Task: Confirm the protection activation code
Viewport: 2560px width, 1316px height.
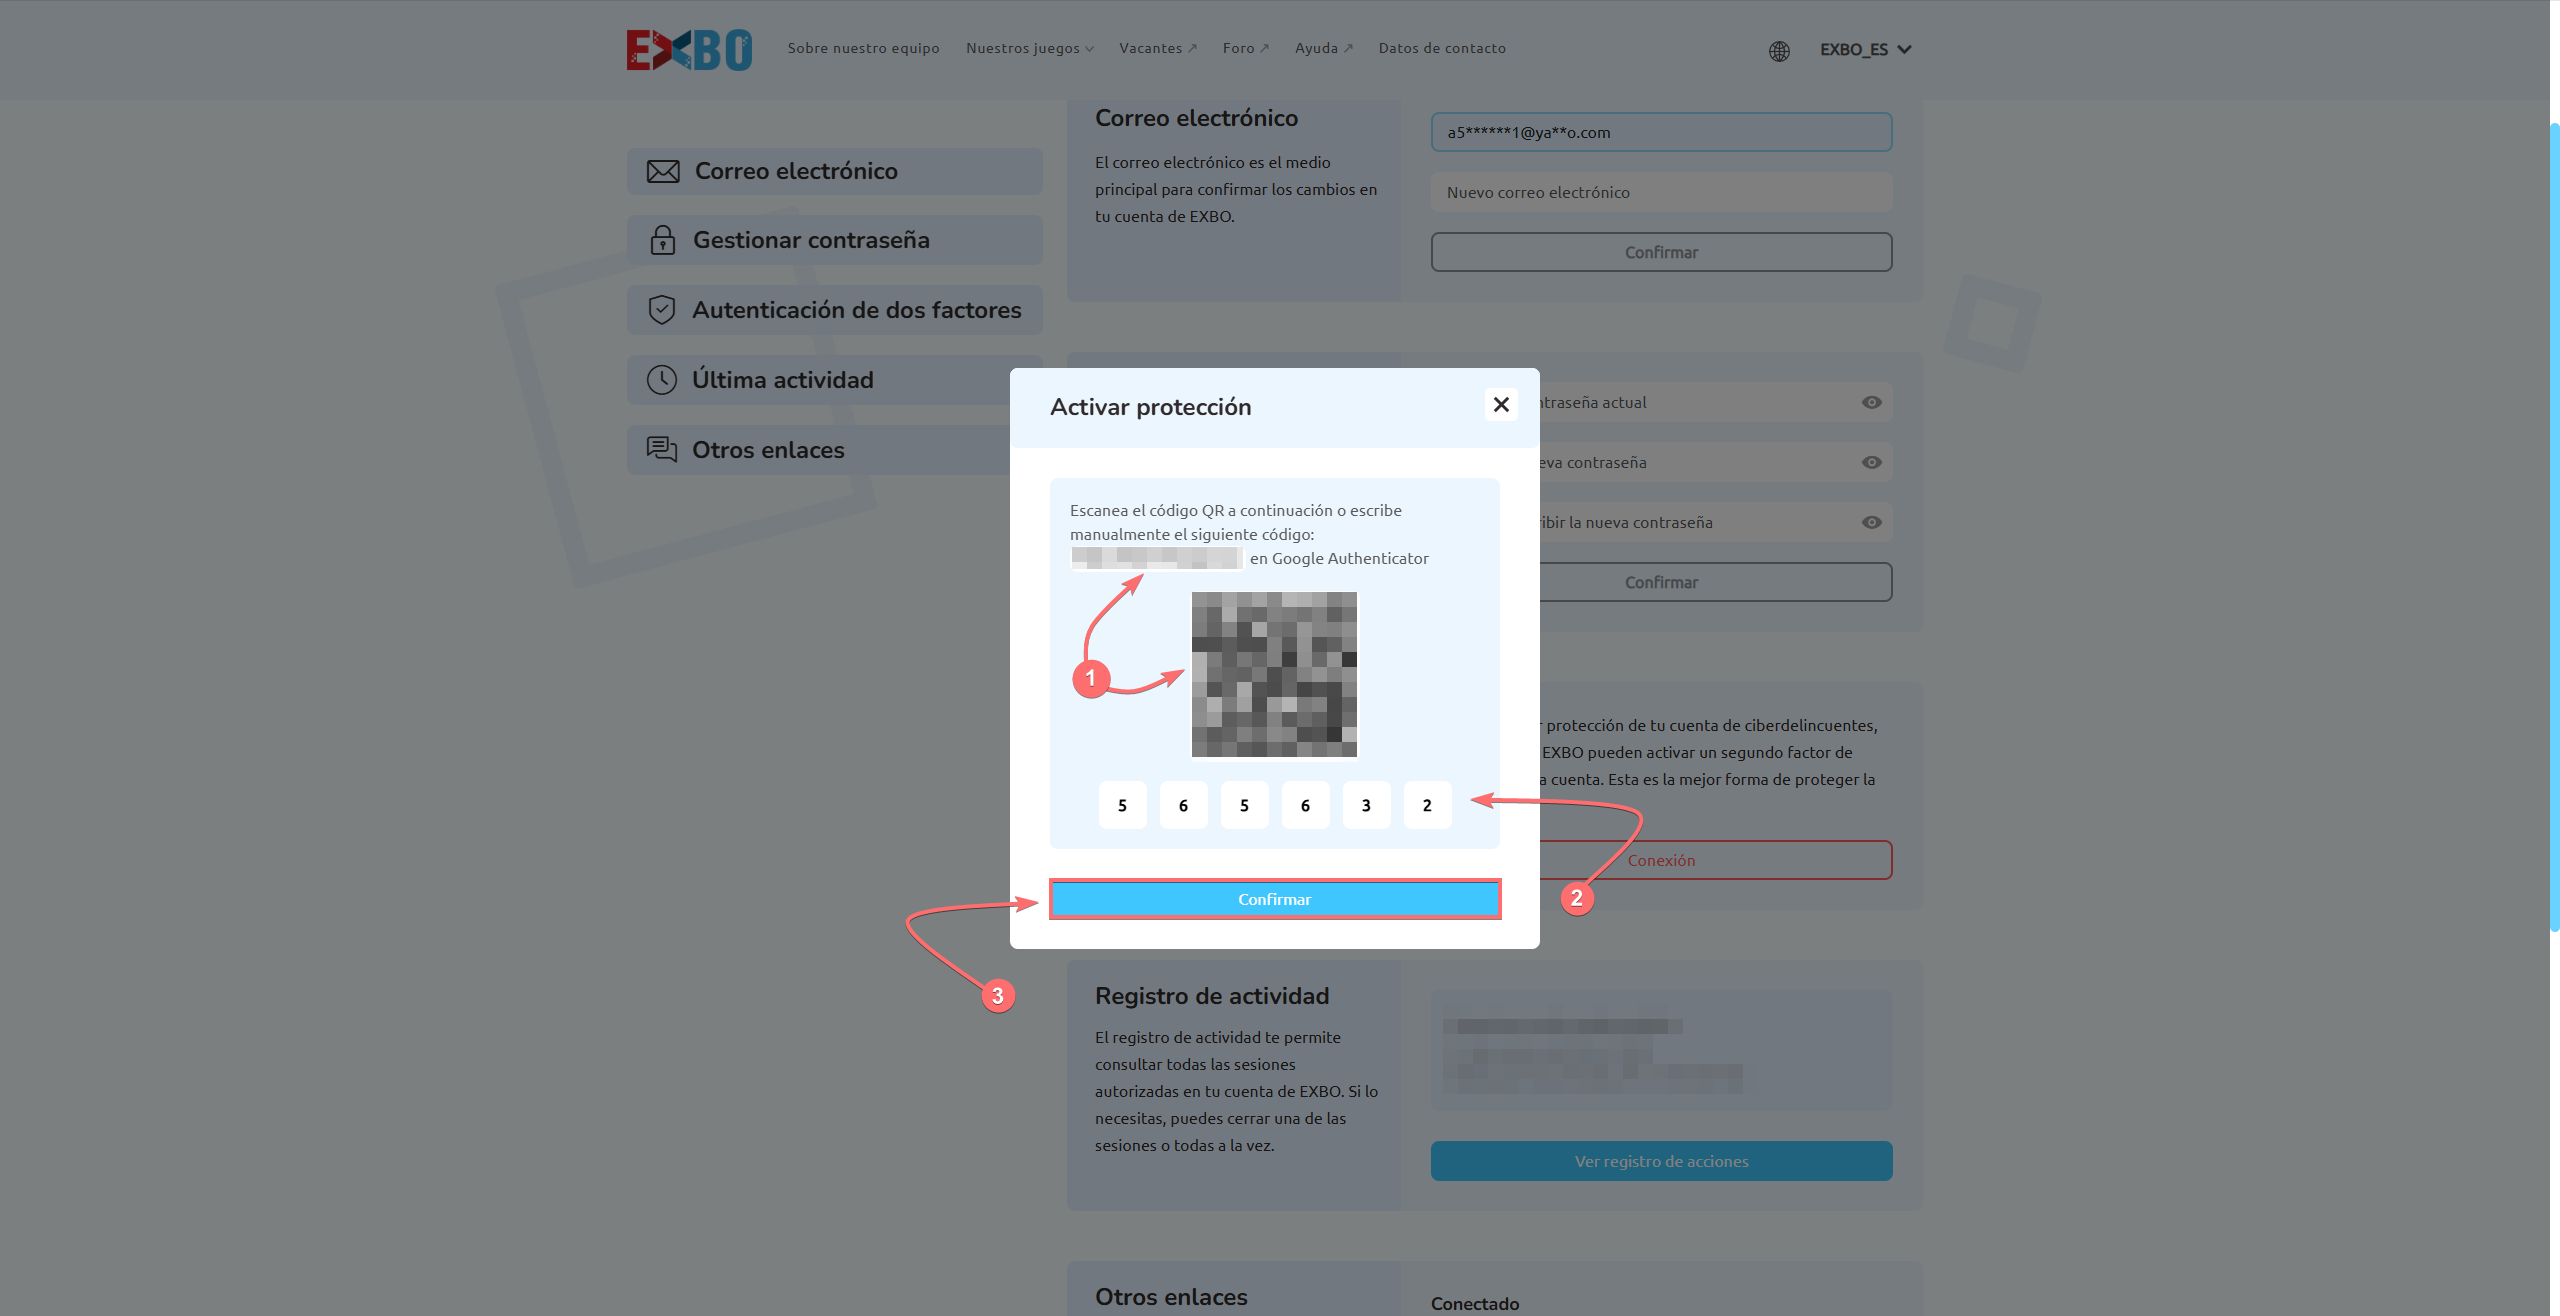Action: click(1275, 899)
